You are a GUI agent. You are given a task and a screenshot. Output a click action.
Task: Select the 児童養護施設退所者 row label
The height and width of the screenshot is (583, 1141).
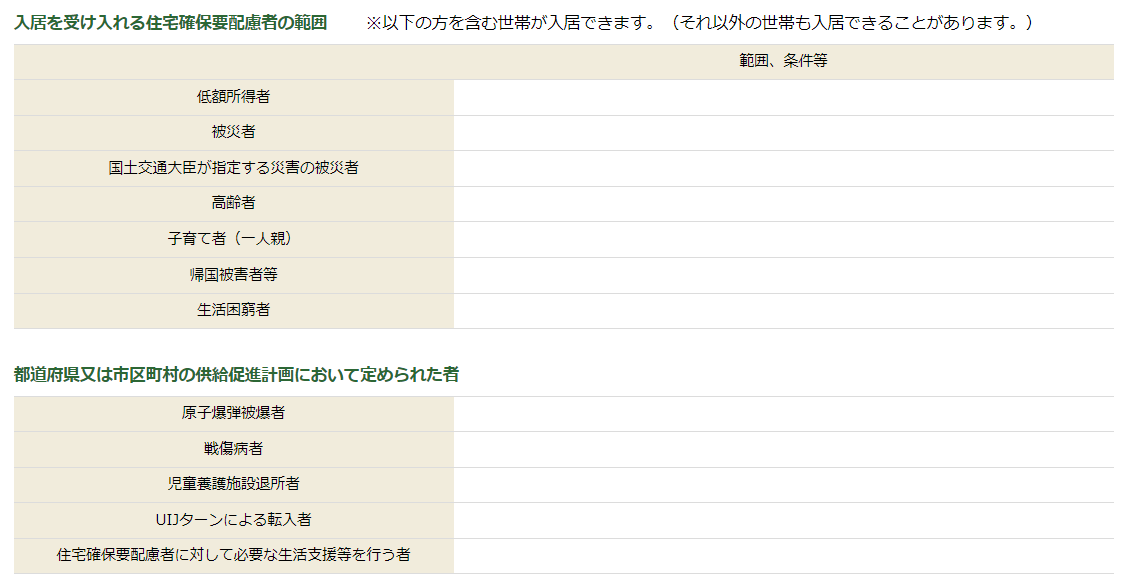click(x=233, y=484)
